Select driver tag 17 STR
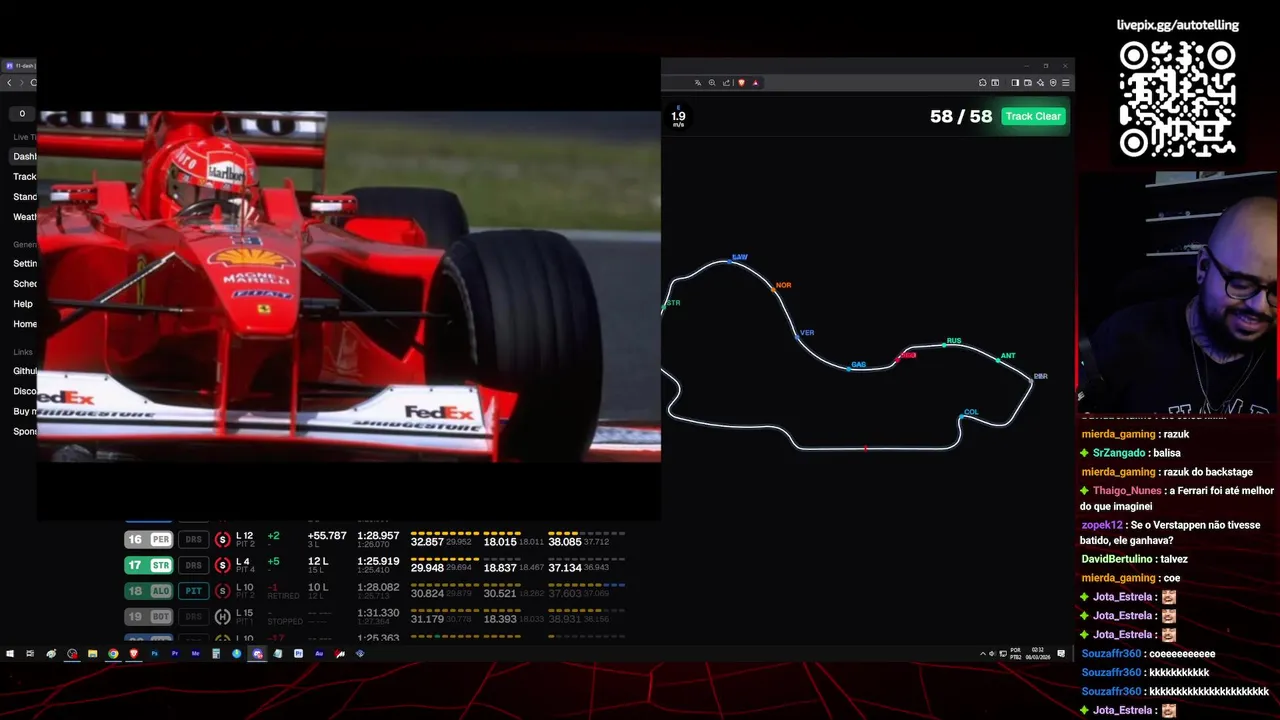1280x720 pixels. click(x=148, y=566)
